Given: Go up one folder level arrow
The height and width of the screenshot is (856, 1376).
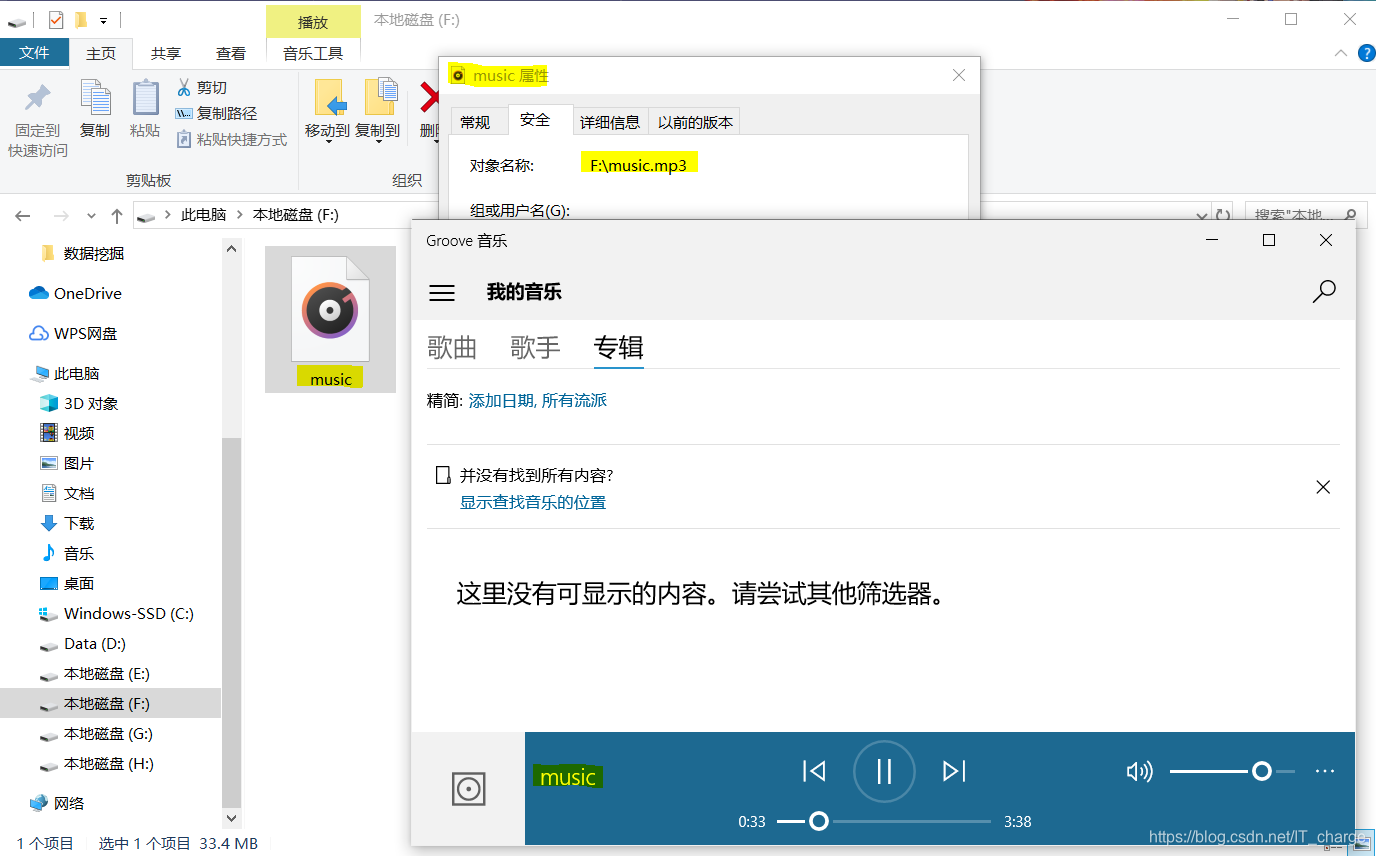Looking at the screenshot, I should point(117,215).
